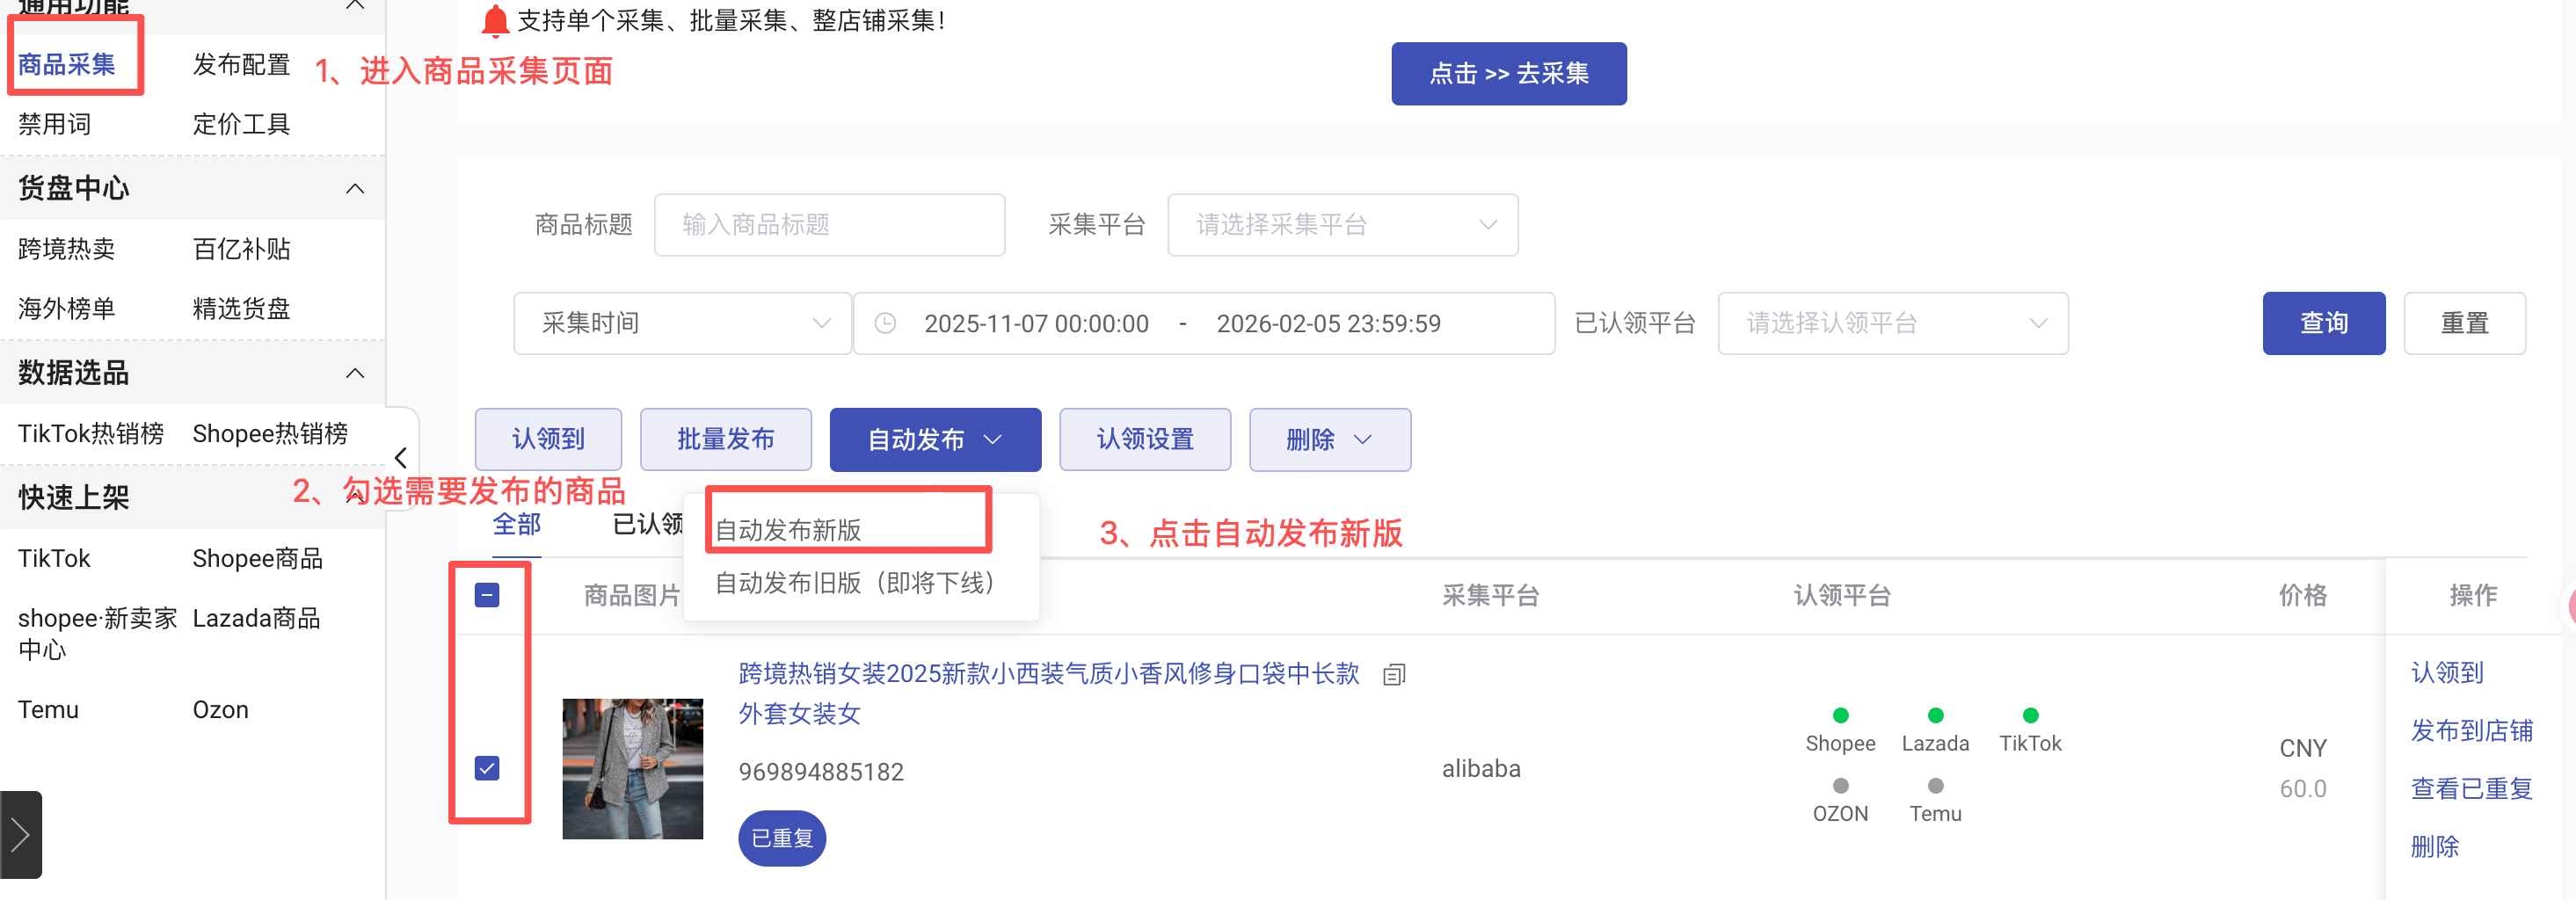Click the notification bell icon
The height and width of the screenshot is (900, 2576).
point(495,20)
